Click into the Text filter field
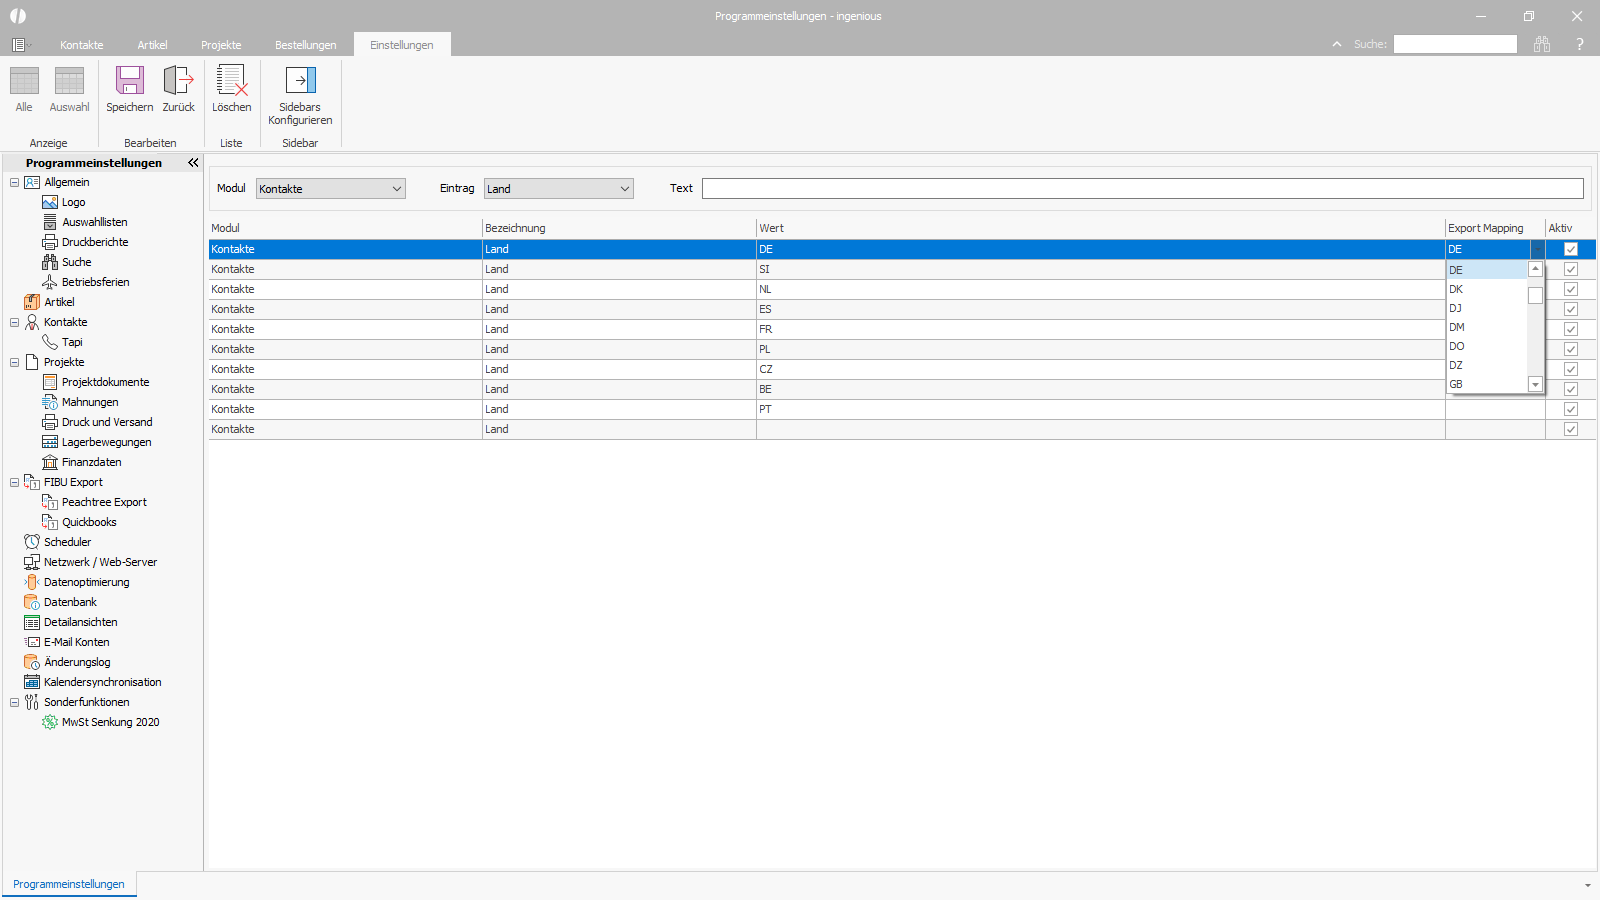 coord(1143,188)
